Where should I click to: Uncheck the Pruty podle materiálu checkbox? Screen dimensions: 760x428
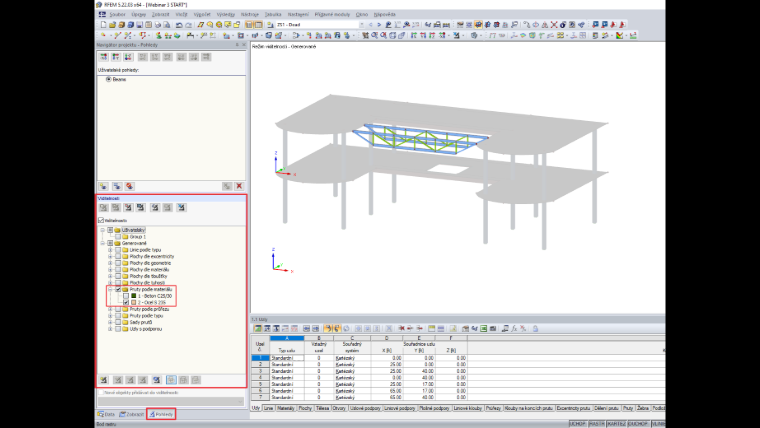coord(118,289)
